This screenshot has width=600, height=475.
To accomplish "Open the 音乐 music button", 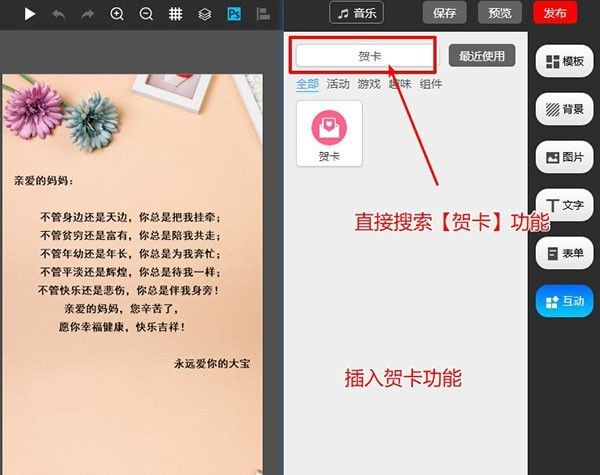I will [x=356, y=13].
